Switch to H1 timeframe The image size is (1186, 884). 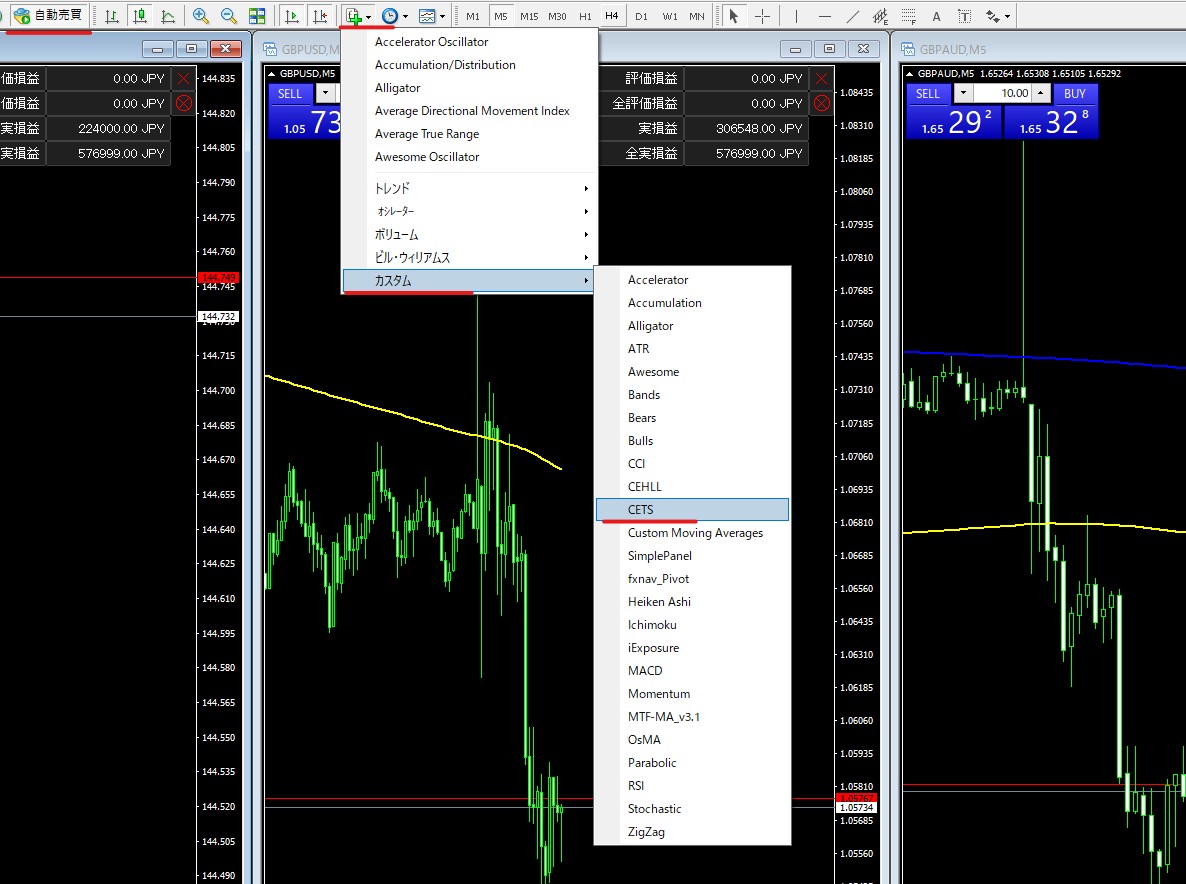pos(585,16)
